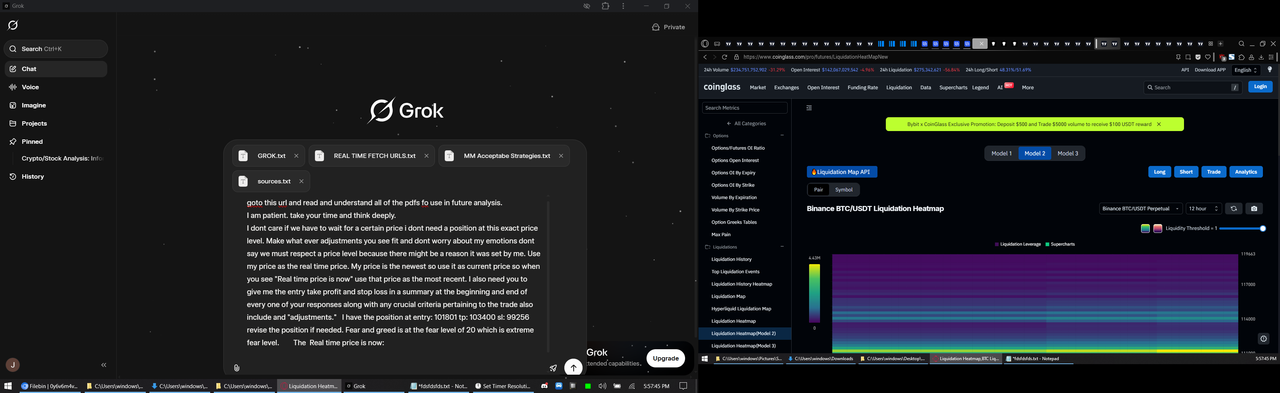Click the Long button
The image size is (1280, 393).
point(1160,172)
